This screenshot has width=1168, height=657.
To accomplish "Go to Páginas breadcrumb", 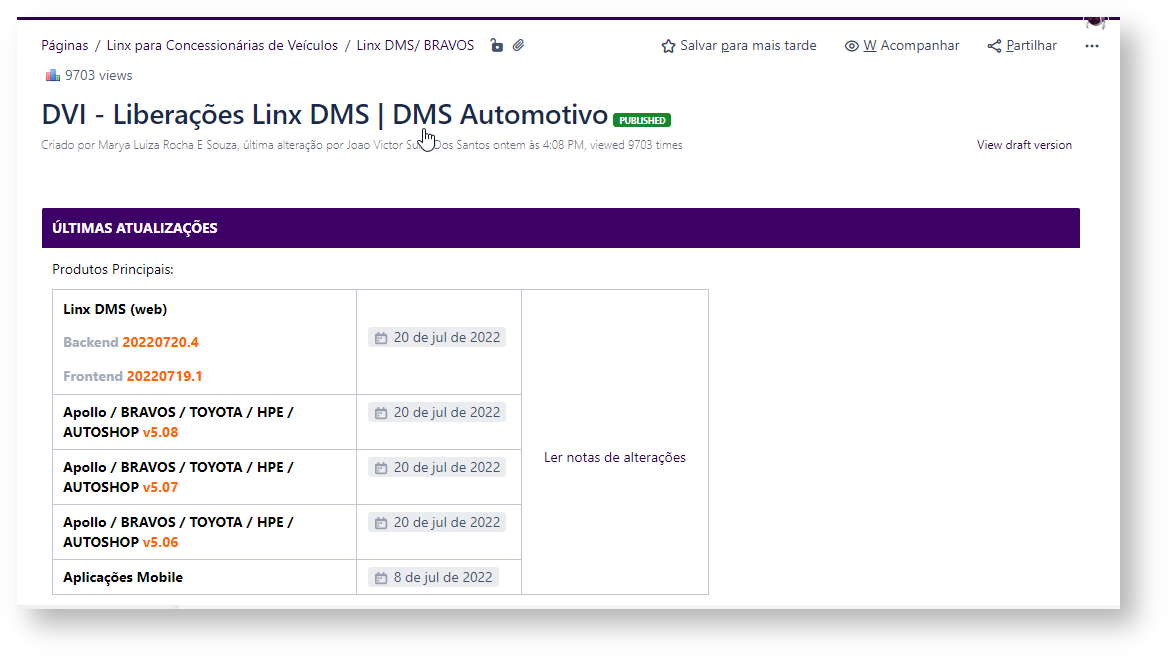I will click(x=65, y=45).
